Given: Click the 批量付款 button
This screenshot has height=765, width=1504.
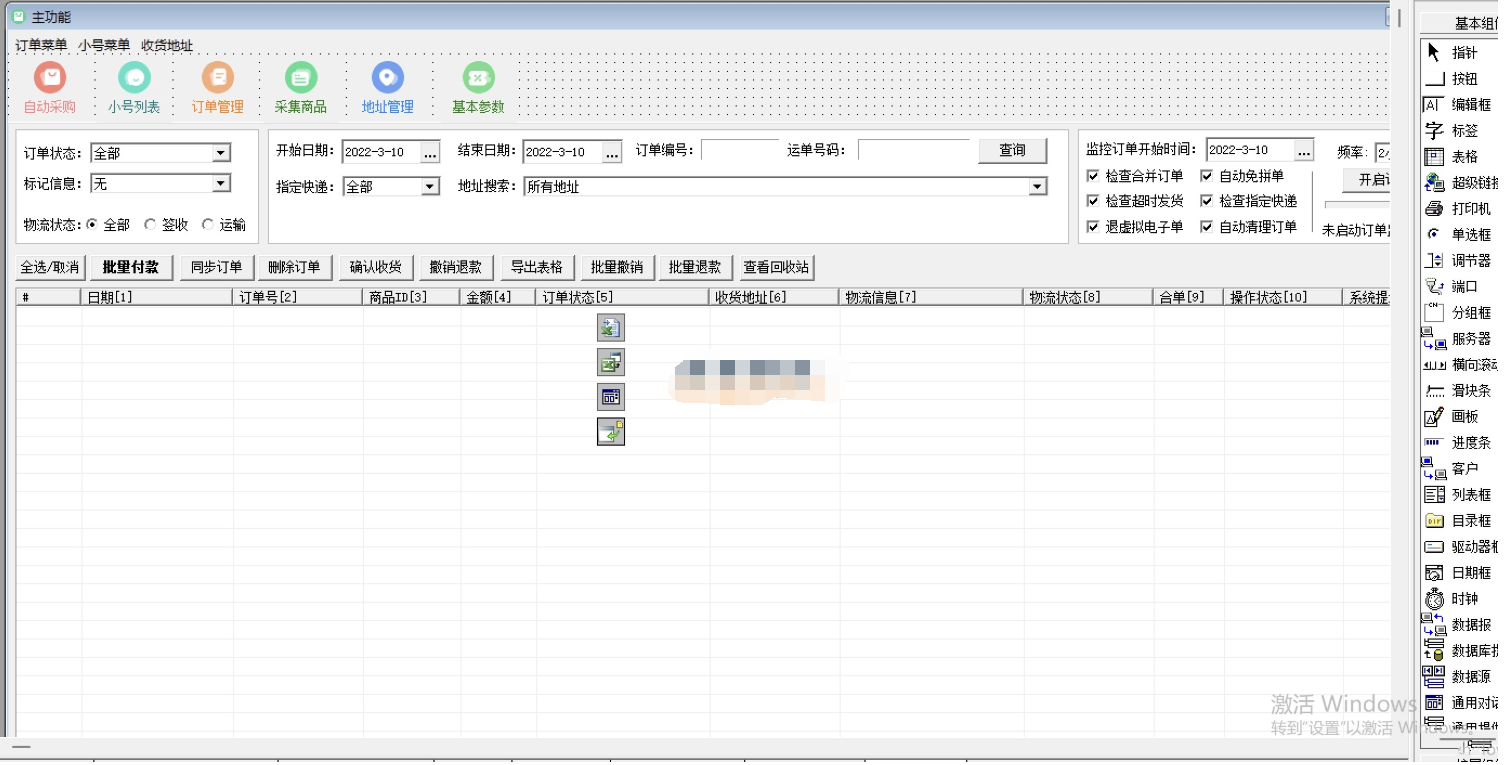Looking at the screenshot, I should (x=130, y=267).
